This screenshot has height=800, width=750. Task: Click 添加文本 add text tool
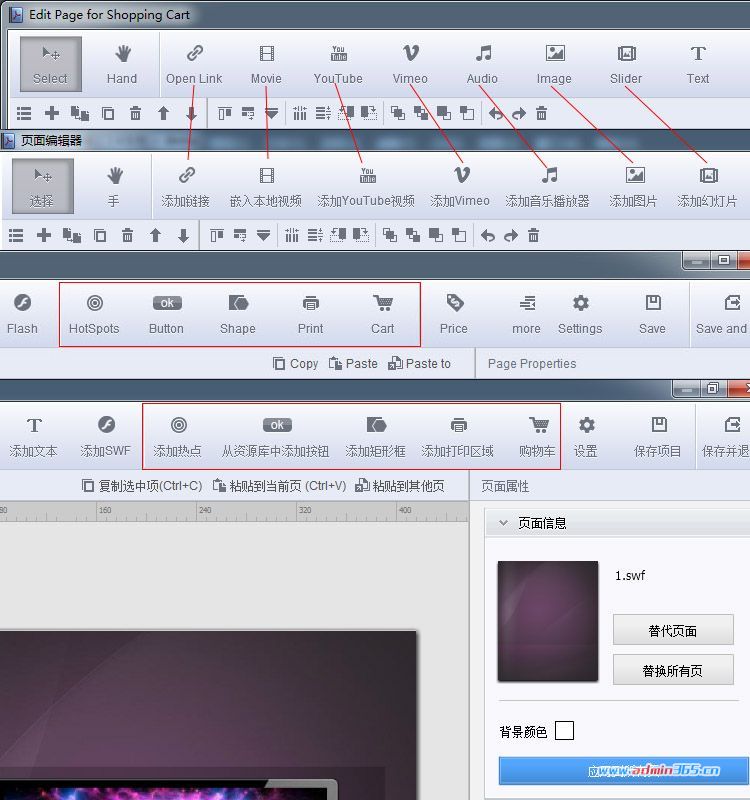pos(34,437)
